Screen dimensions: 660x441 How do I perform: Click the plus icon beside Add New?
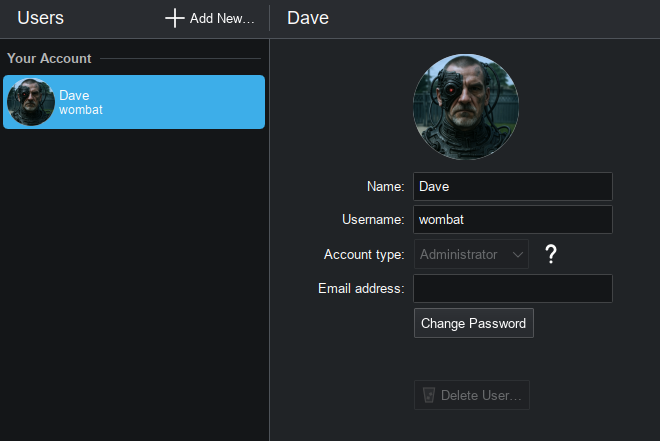pos(175,18)
